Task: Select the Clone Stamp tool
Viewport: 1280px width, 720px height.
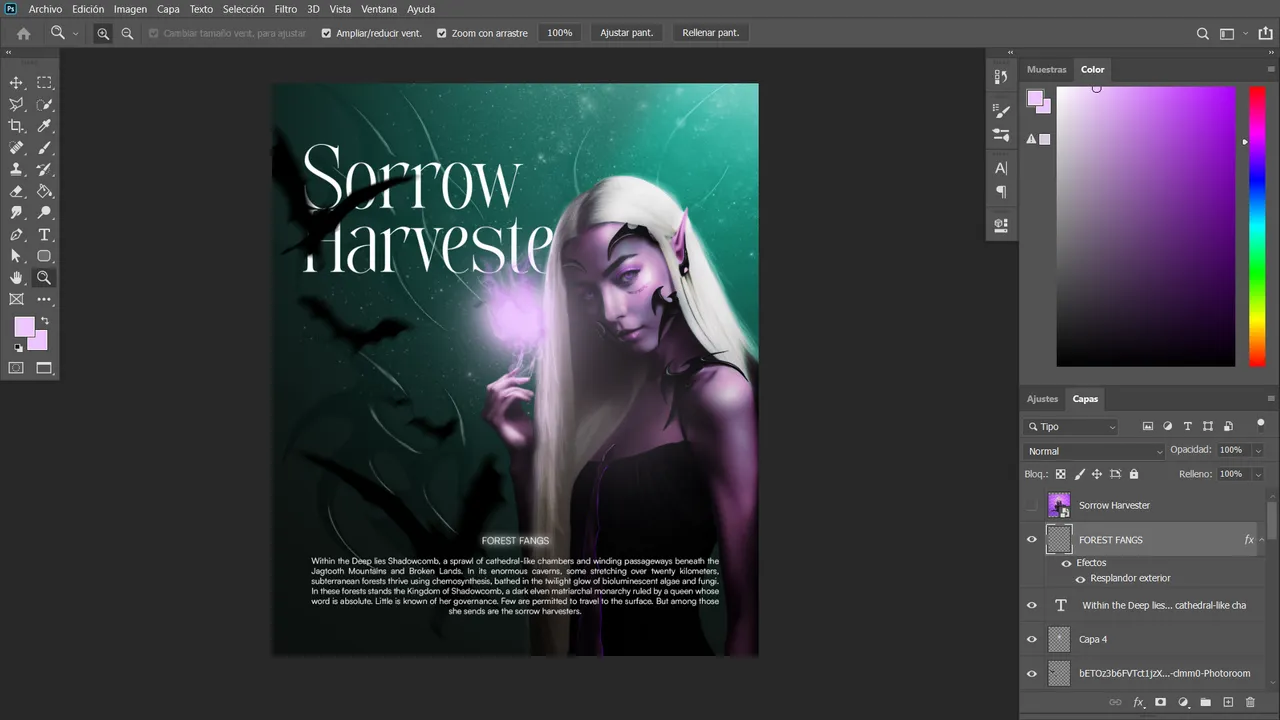Action: tap(16, 170)
